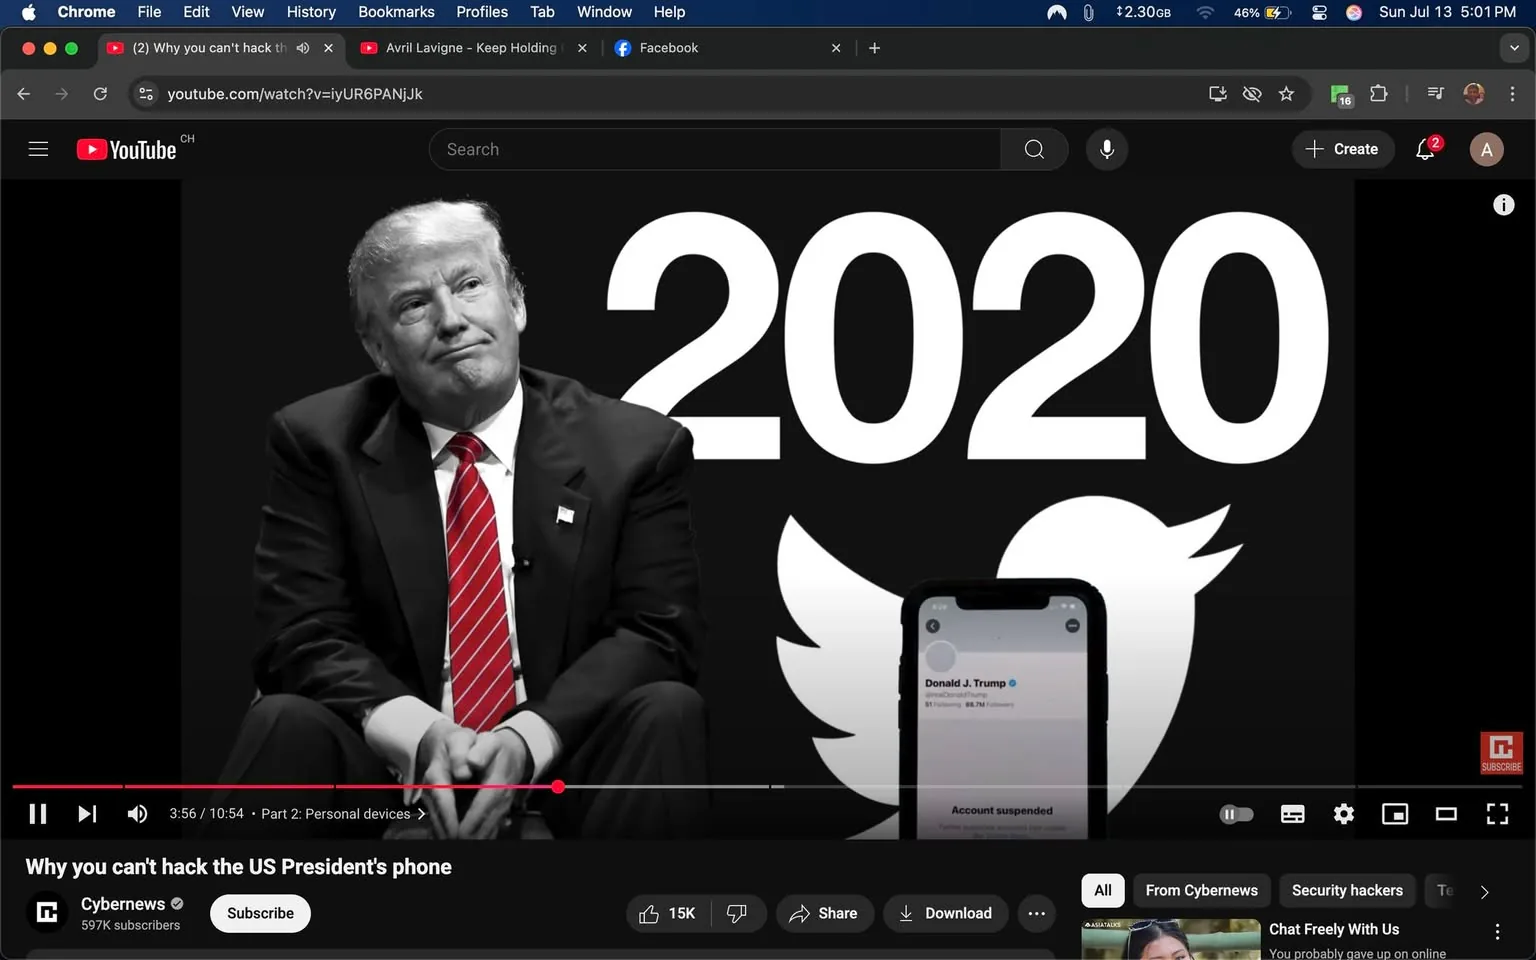Open the miniplayer
Image resolution: width=1536 pixels, height=960 pixels.
pyautogui.click(x=1394, y=814)
